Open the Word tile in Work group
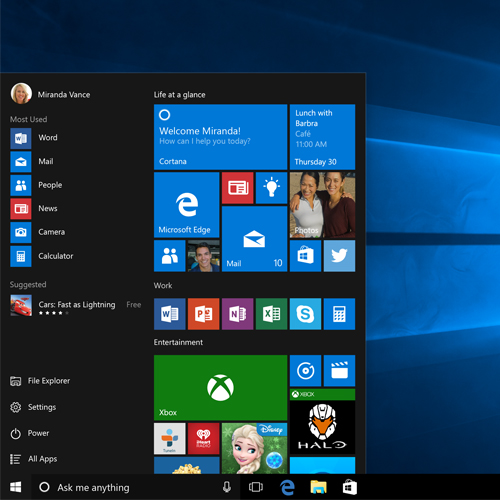 pyautogui.click(x=170, y=314)
